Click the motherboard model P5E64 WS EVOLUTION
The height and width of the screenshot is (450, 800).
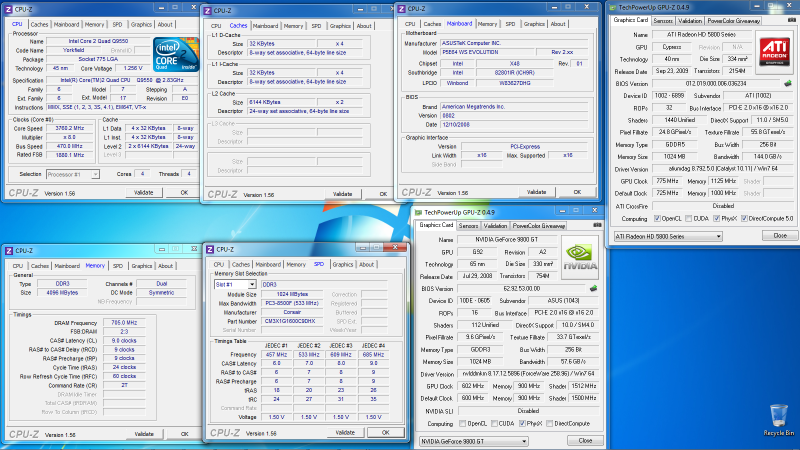coord(487,52)
